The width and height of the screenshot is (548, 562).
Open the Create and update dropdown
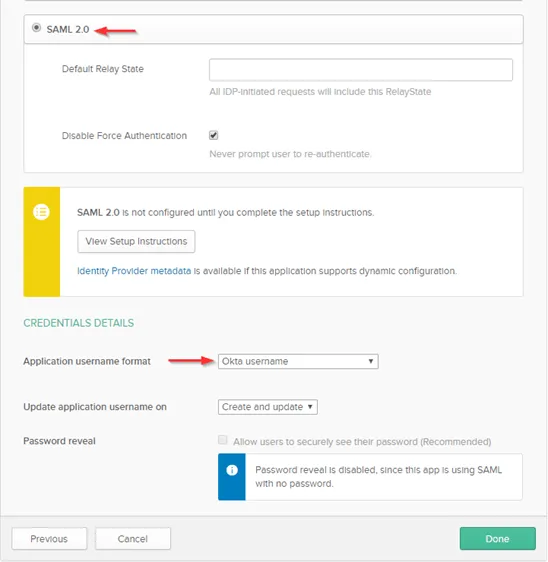point(267,407)
